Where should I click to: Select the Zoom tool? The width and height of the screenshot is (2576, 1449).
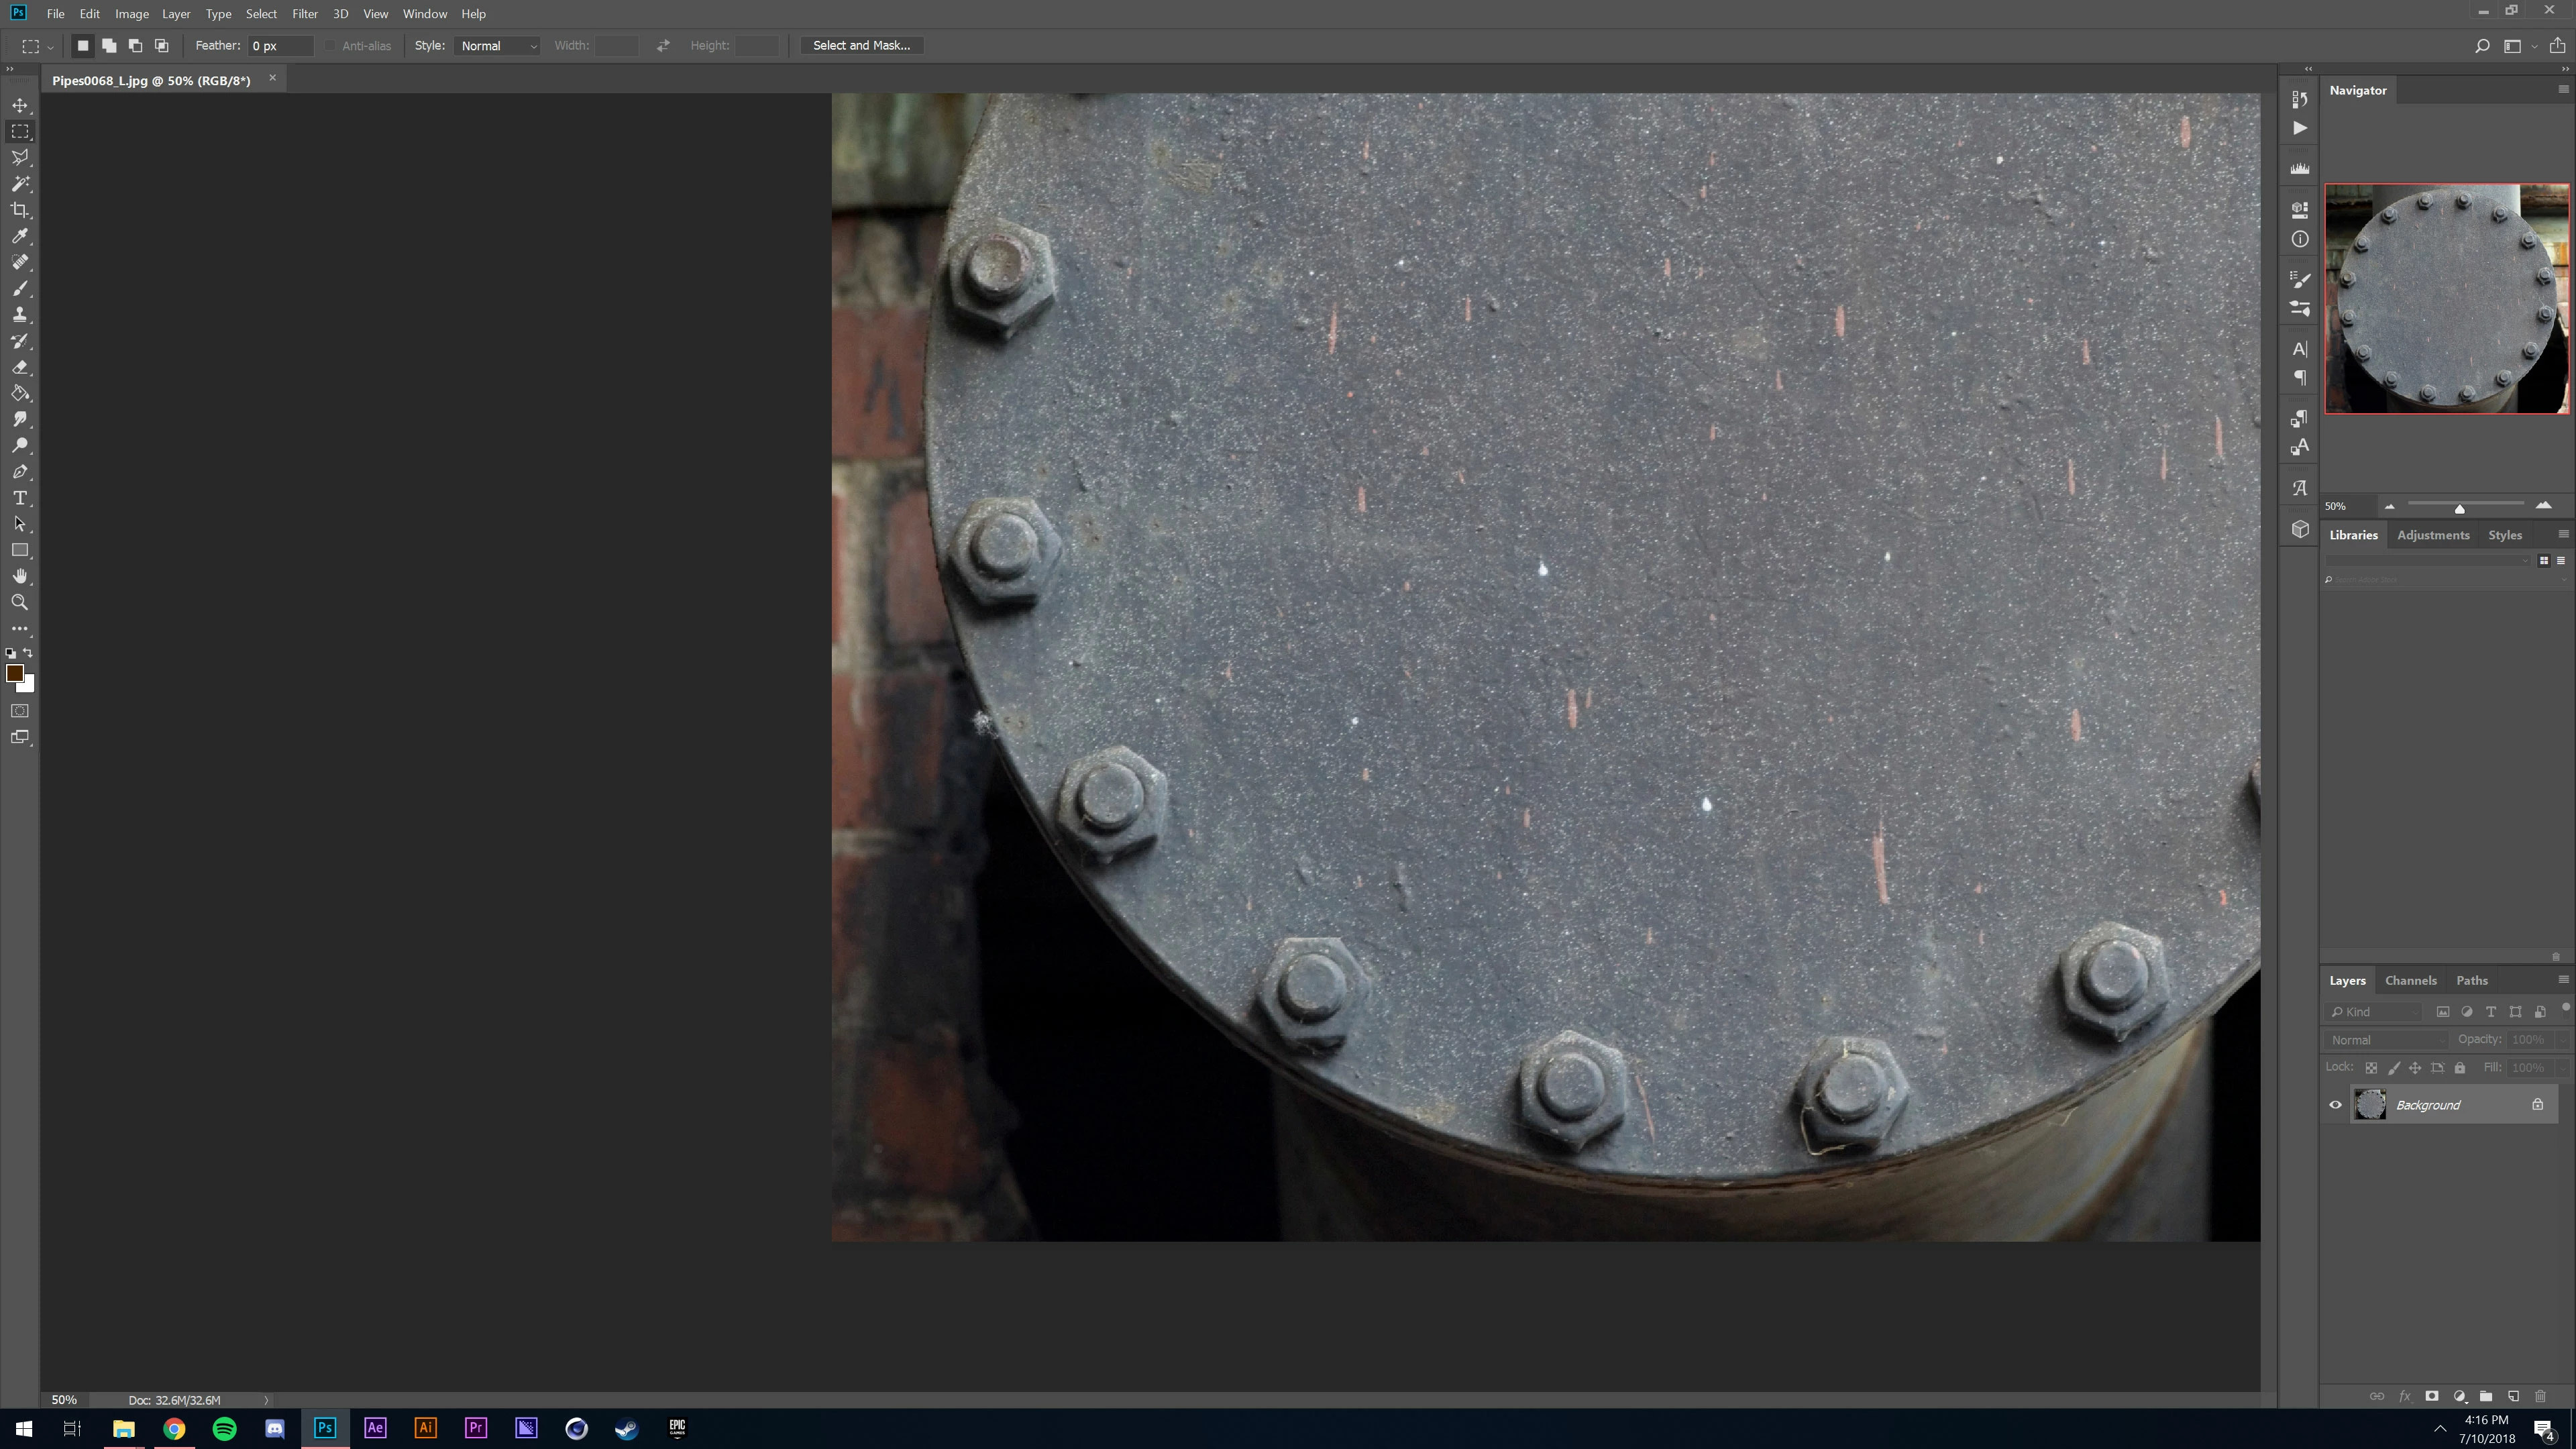[20, 602]
